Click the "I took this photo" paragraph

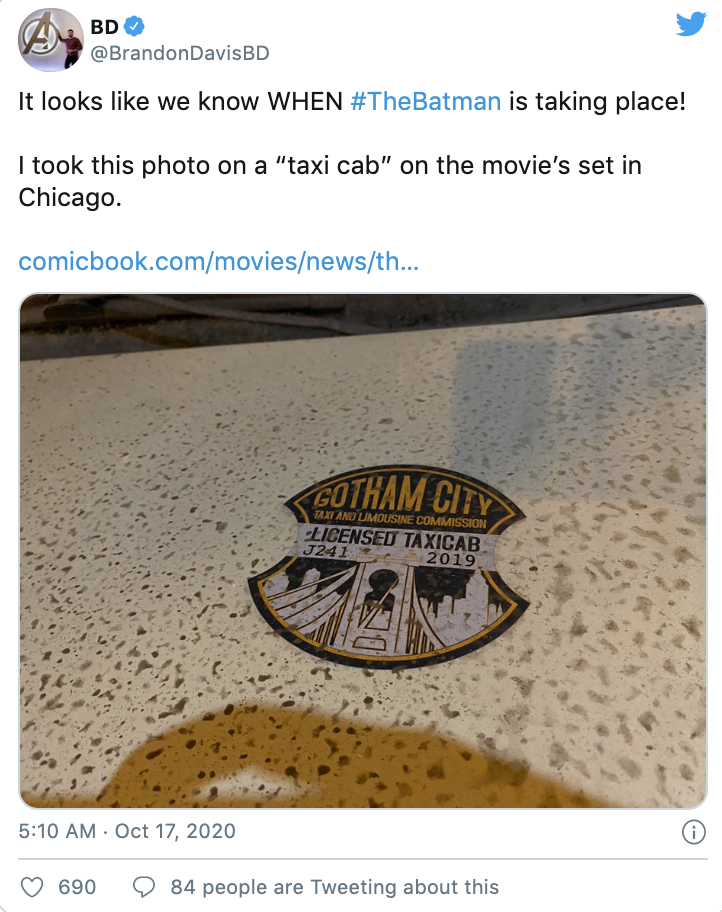pos(330,181)
